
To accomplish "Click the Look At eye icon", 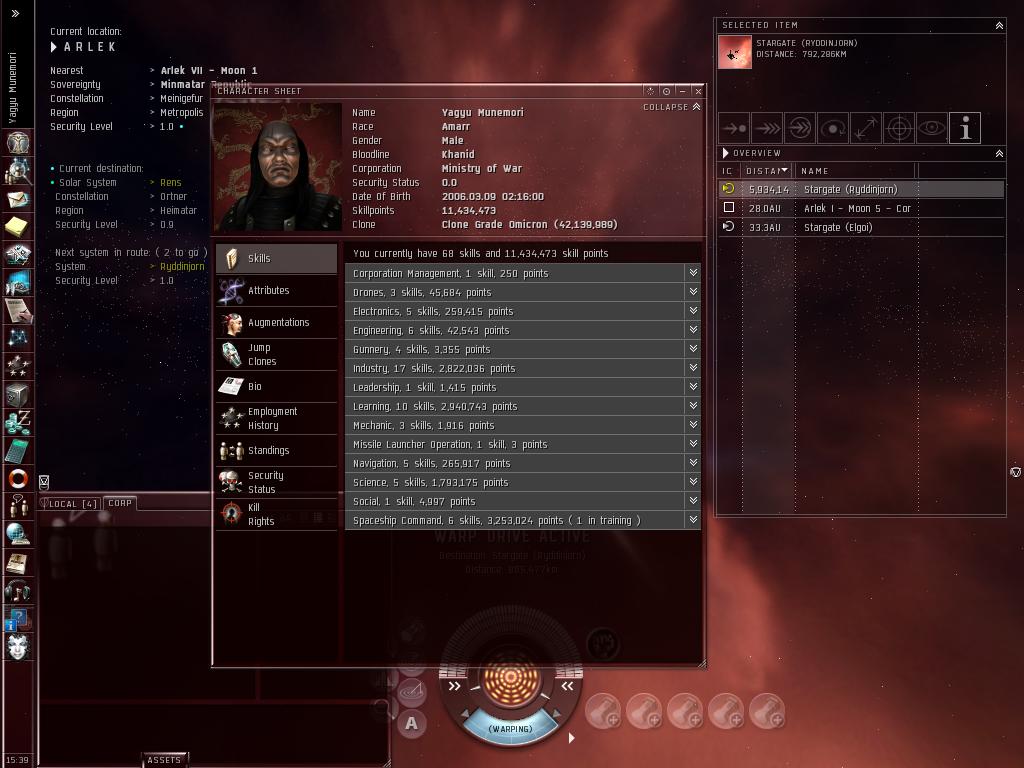I will click(932, 128).
